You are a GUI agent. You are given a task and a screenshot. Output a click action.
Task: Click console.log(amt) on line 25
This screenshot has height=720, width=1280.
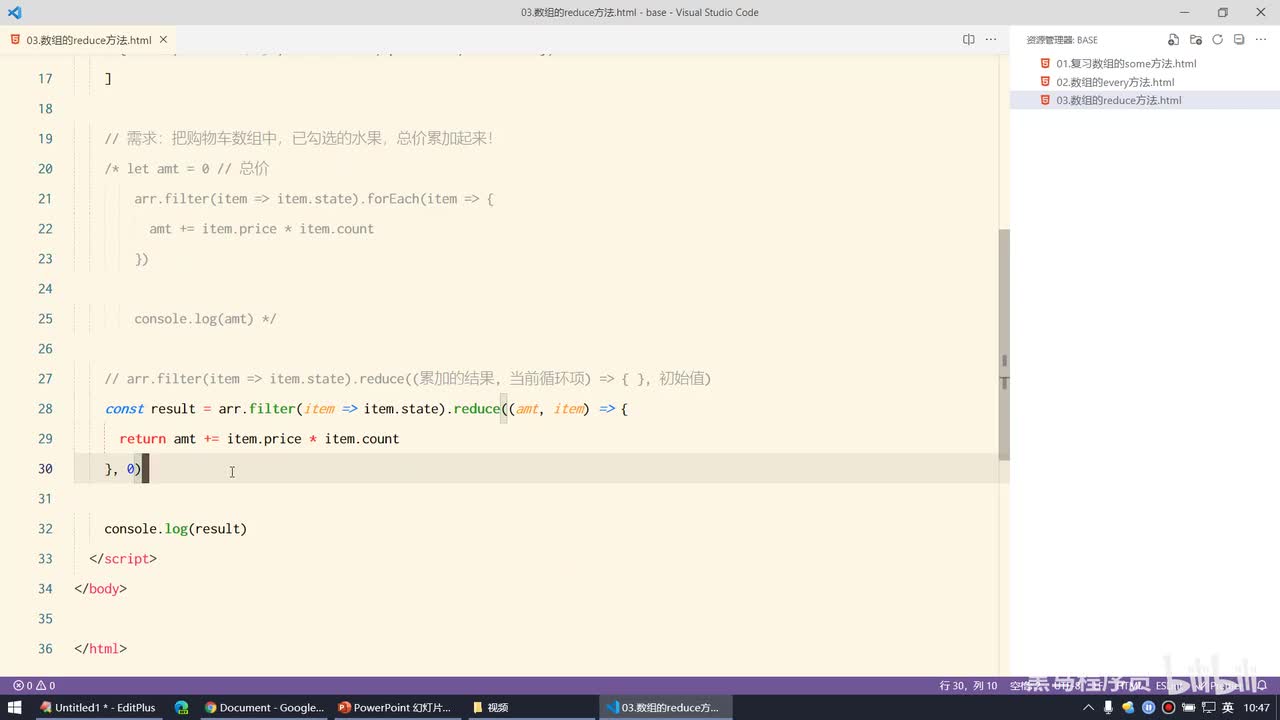pos(194,319)
